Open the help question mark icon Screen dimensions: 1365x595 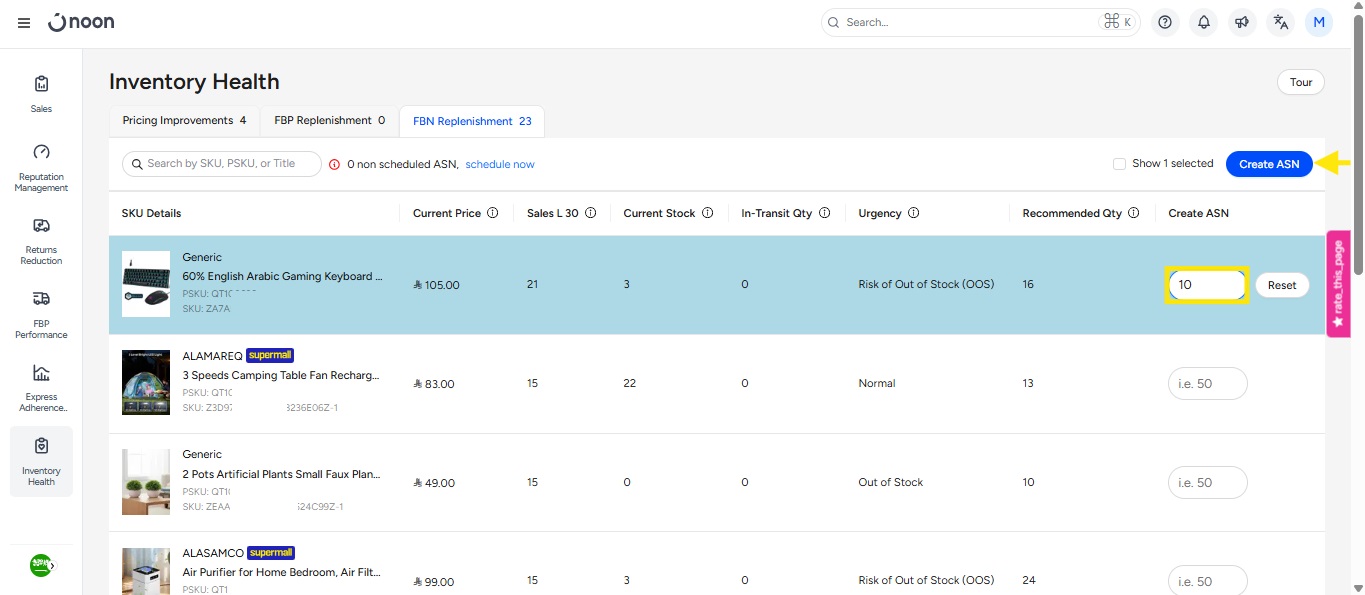pyautogui.click(x=1164, y=22)
